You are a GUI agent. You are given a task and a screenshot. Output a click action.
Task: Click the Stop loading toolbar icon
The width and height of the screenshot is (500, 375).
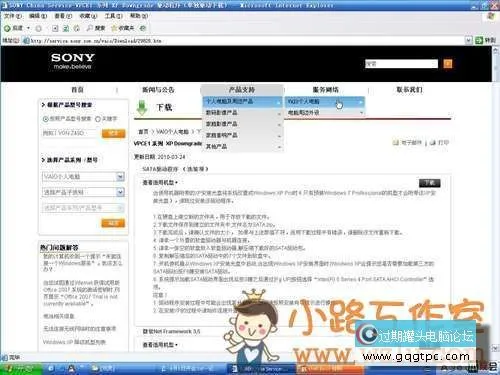[55, 29]
